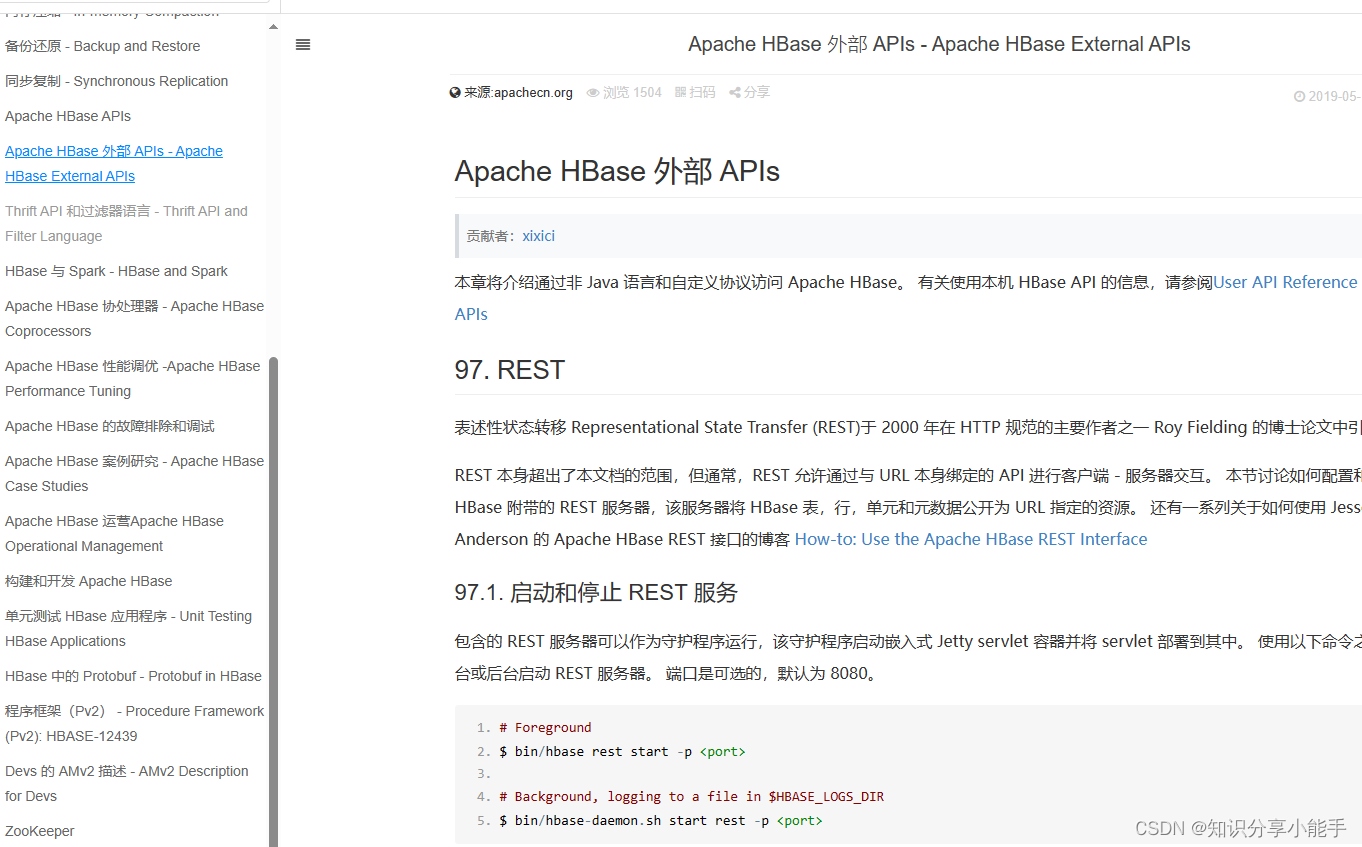Viewport: 1362px width, 847px height.
Task: Open Apache HBase 的故障排除和调试
Action: (x=110, y=426)
